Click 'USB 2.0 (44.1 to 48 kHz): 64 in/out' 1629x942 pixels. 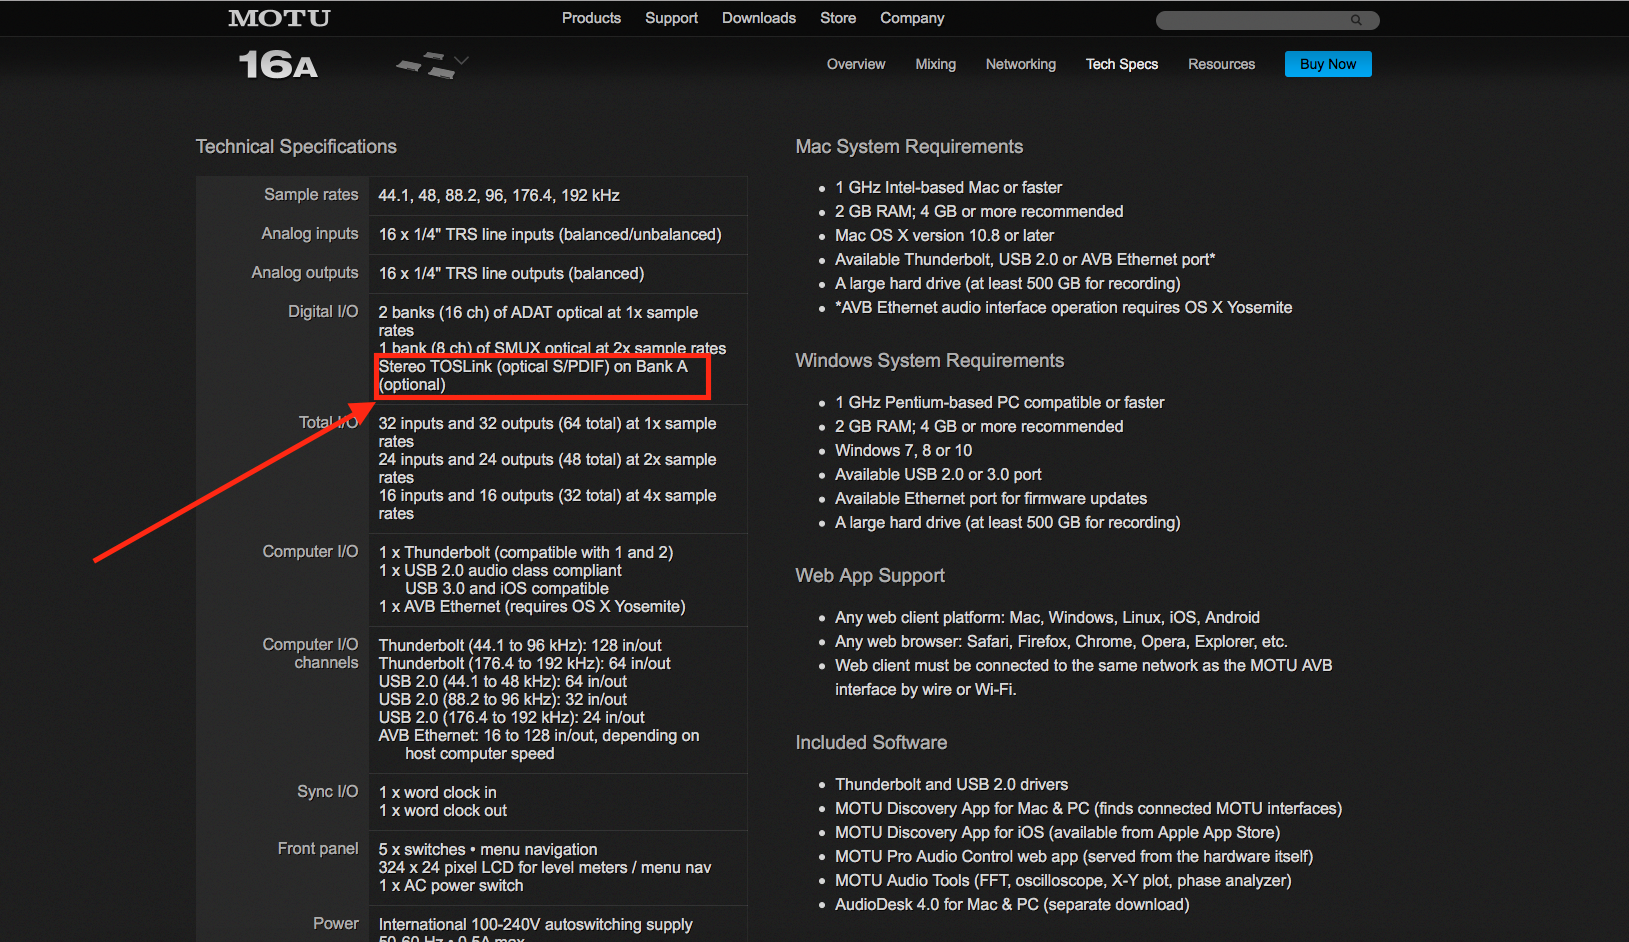tap(503, 682)
